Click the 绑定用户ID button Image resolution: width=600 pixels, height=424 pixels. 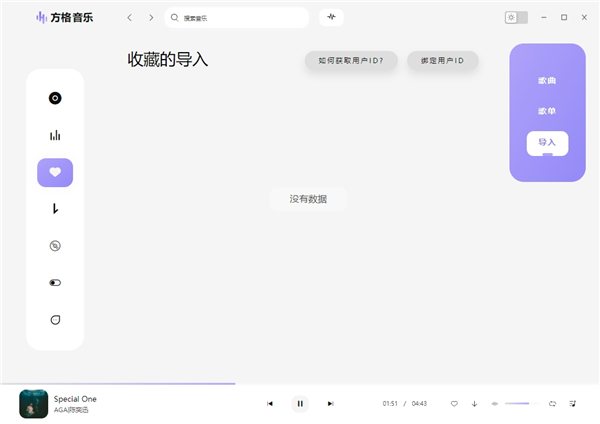pos(442,61)
